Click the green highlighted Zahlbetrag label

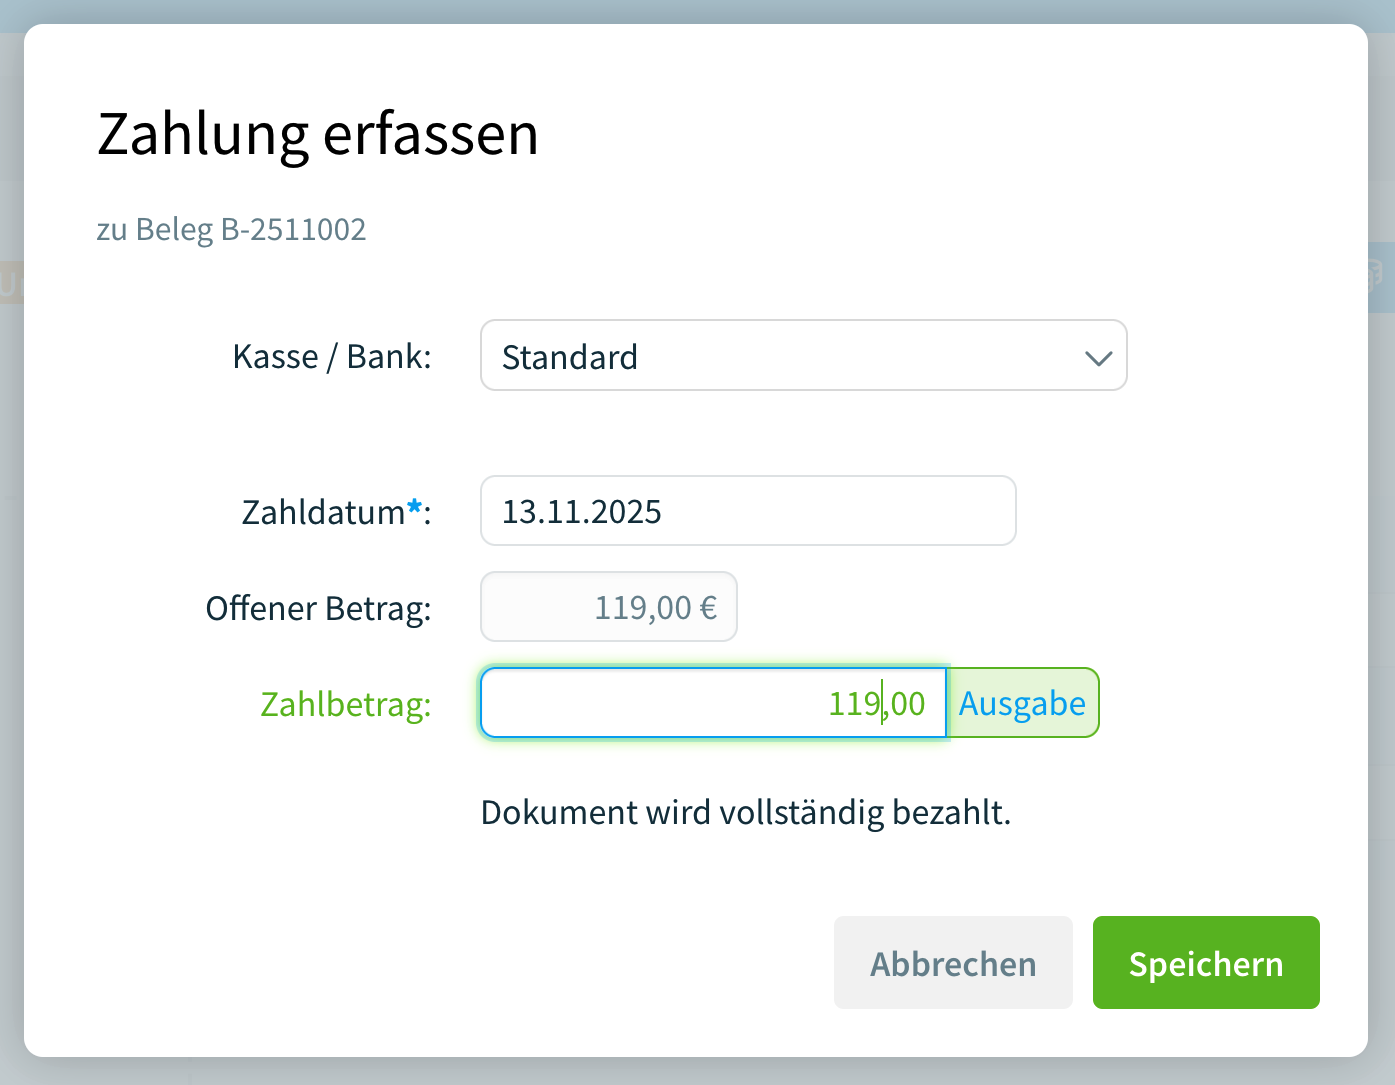click(345, 704)
